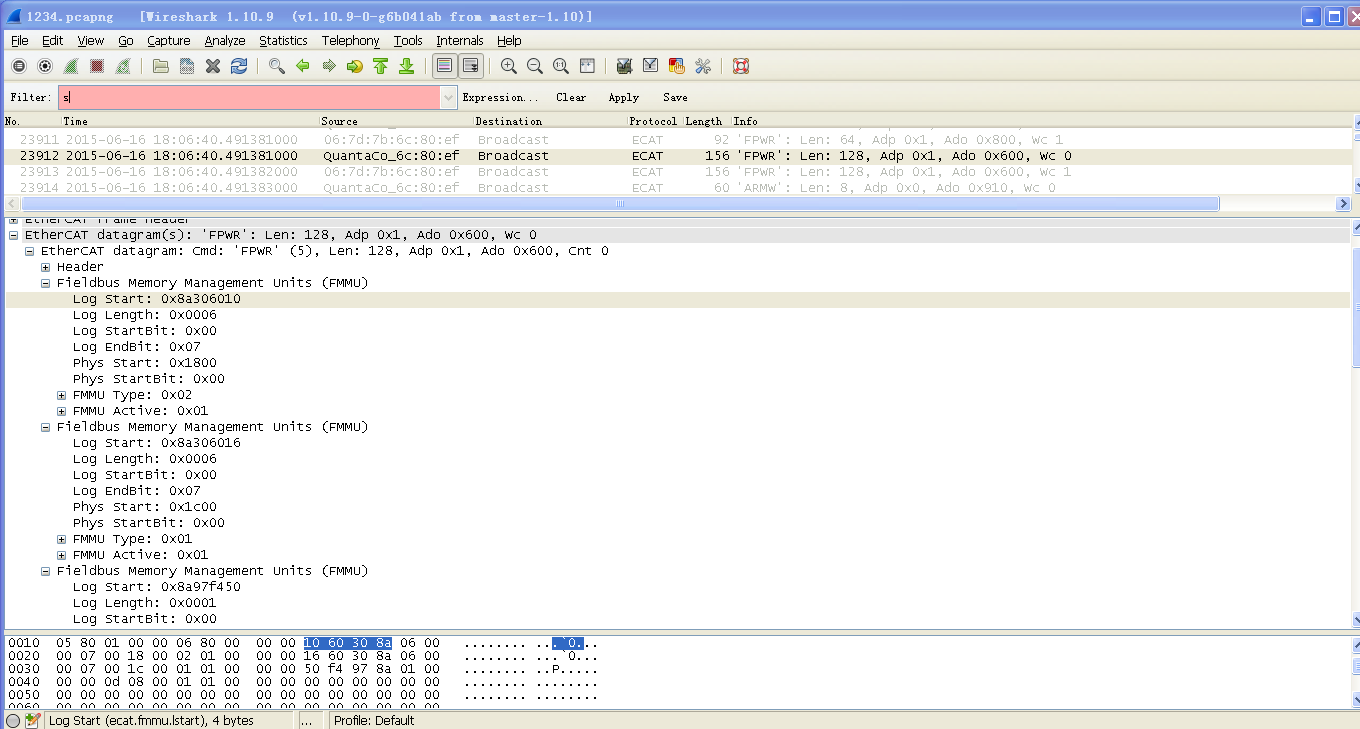Click the packet list horizontal scrollbar thumb
This screenshot has width=1360, height=729.
tap(619, 204)
